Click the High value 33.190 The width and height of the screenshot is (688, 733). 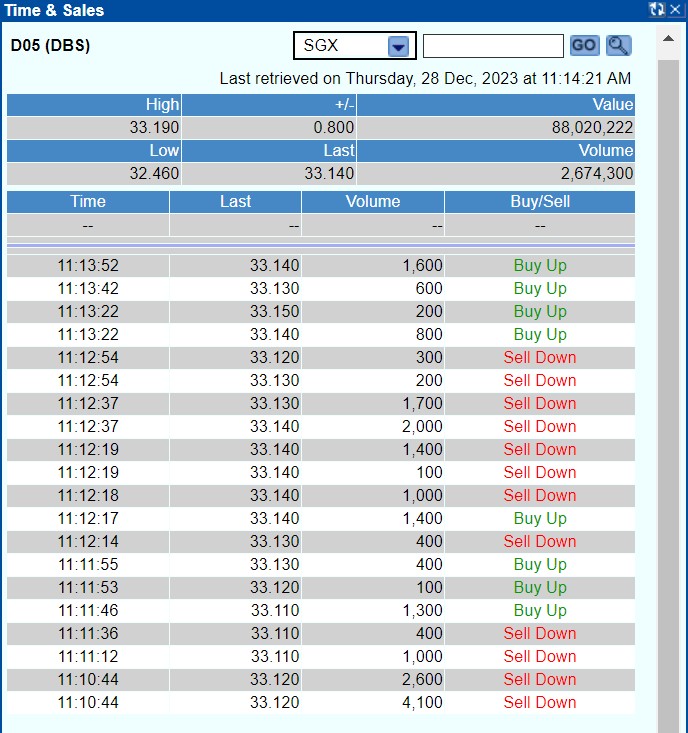coord(154,128)
